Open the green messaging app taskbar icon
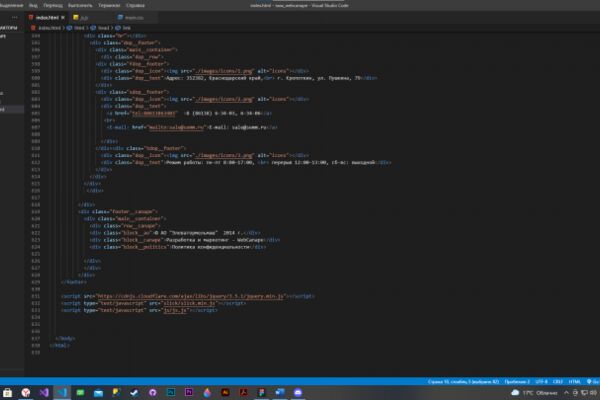 [x=80, y=392]
